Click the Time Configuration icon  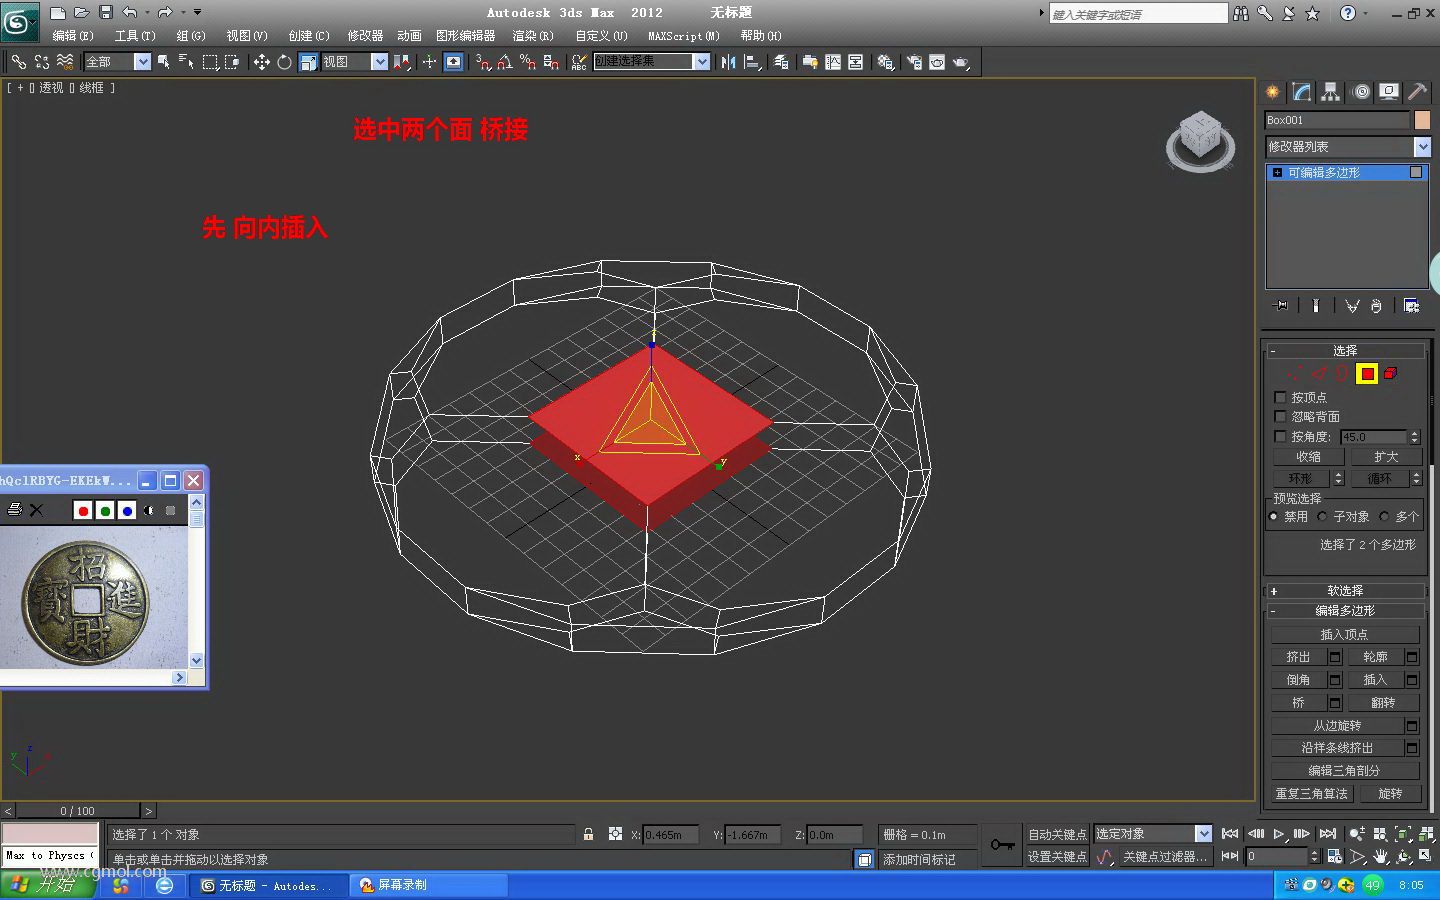[x=1334, y=857]
